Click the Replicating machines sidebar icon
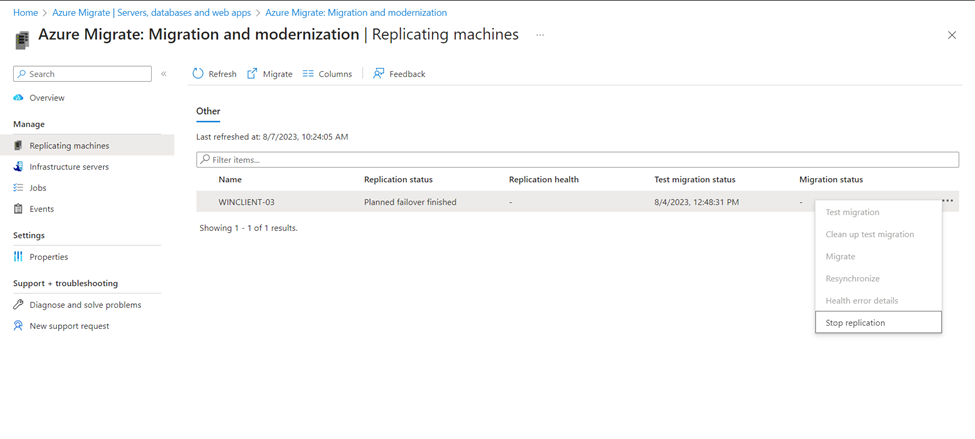This screenshot has height=439, width=975. [x=18, y=146]
